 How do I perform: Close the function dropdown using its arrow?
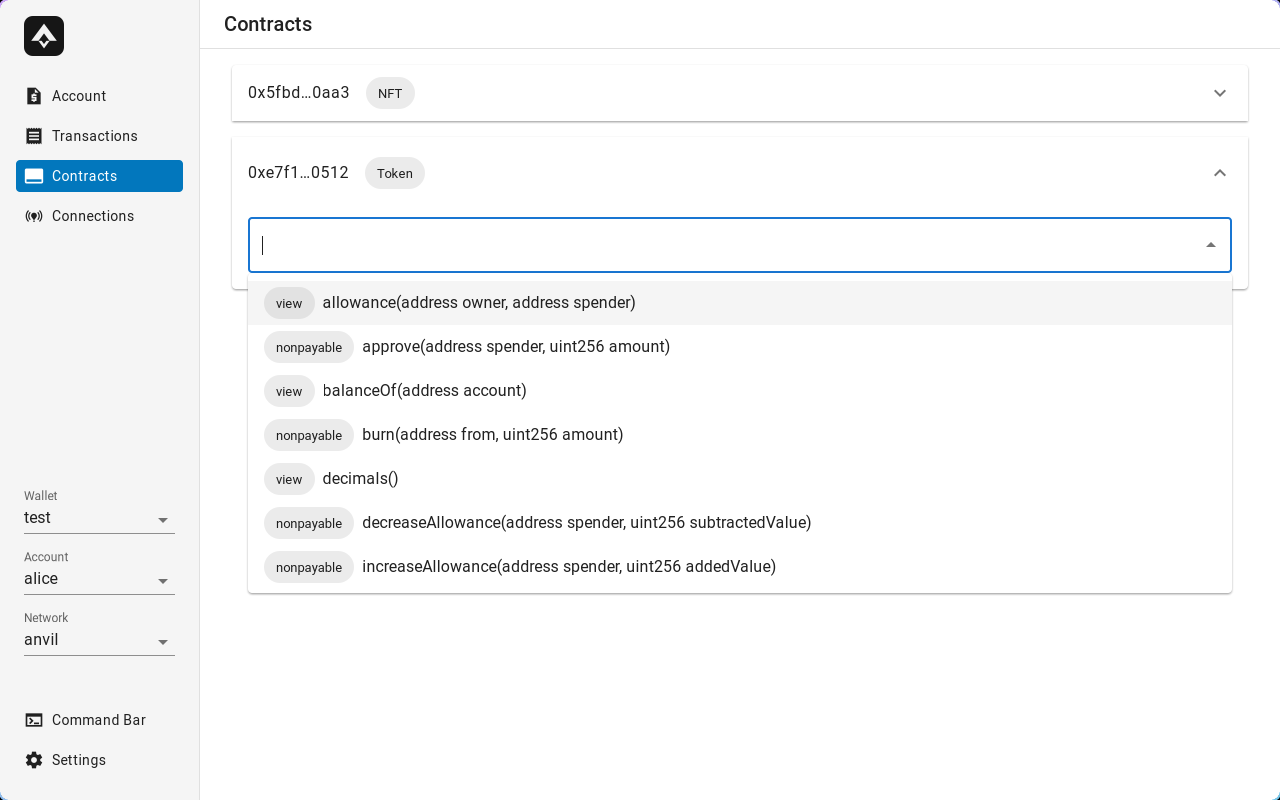pyautogui.click(x=1210, y=245)
